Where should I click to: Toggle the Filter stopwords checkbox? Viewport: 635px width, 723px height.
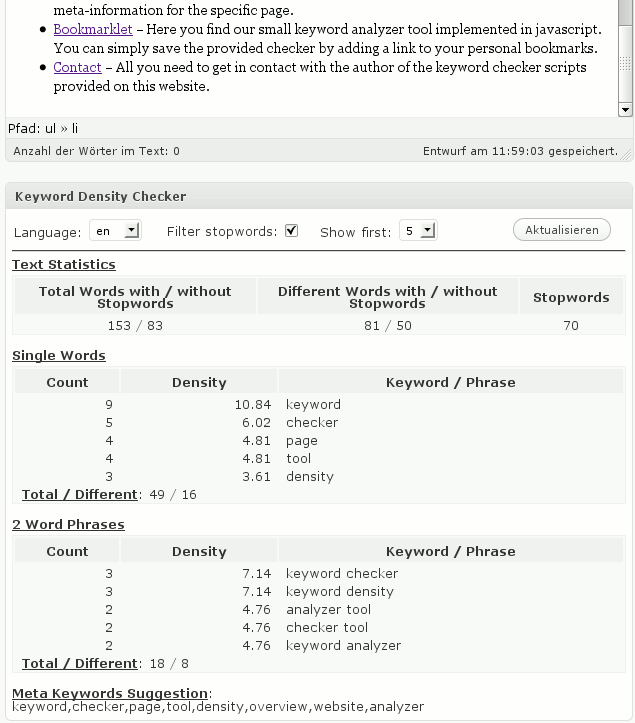point(291,231)
